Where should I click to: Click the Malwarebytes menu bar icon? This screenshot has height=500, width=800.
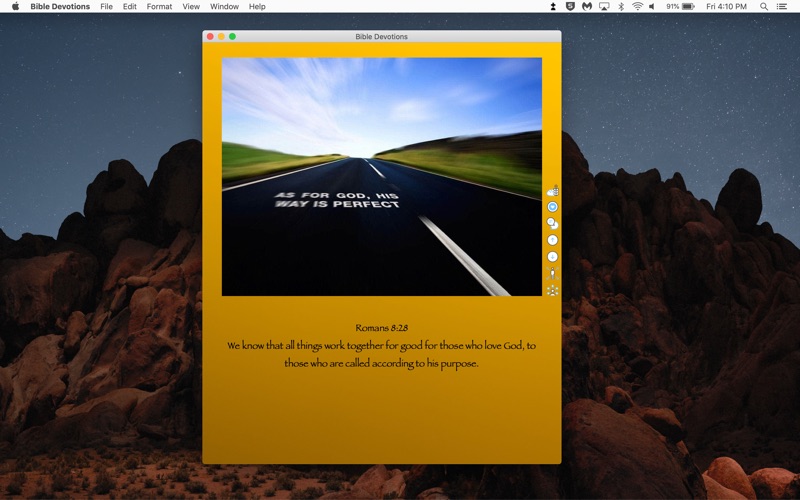coord(587,7)
